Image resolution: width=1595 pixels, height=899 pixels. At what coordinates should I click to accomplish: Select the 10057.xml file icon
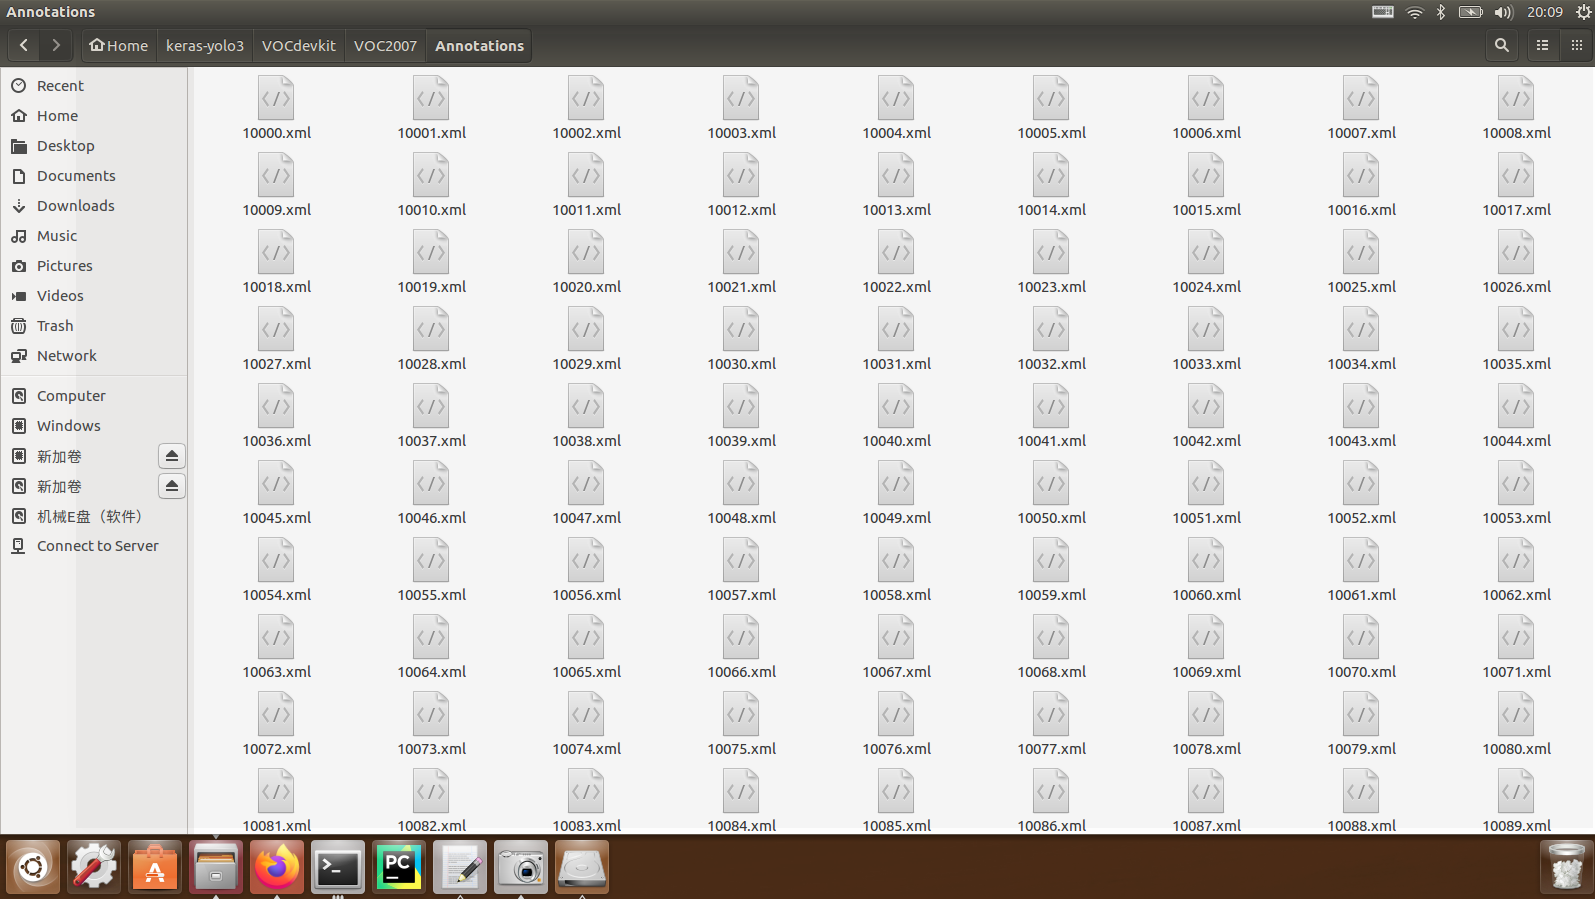click(x=741, y=560)
